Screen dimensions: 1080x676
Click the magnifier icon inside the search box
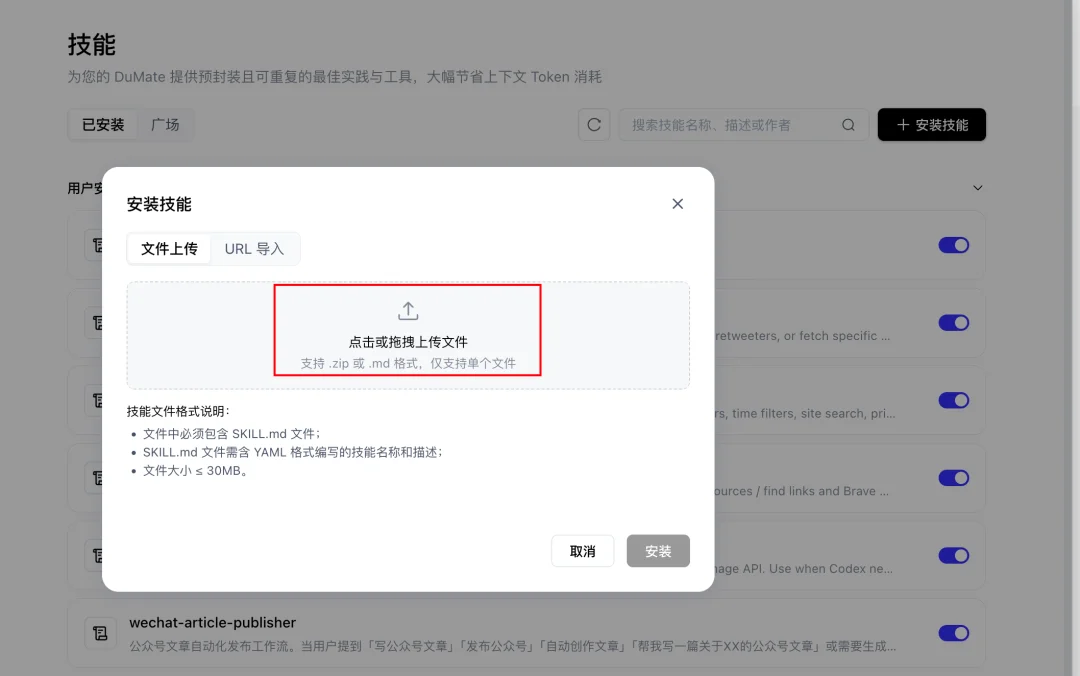coord(847,124)
